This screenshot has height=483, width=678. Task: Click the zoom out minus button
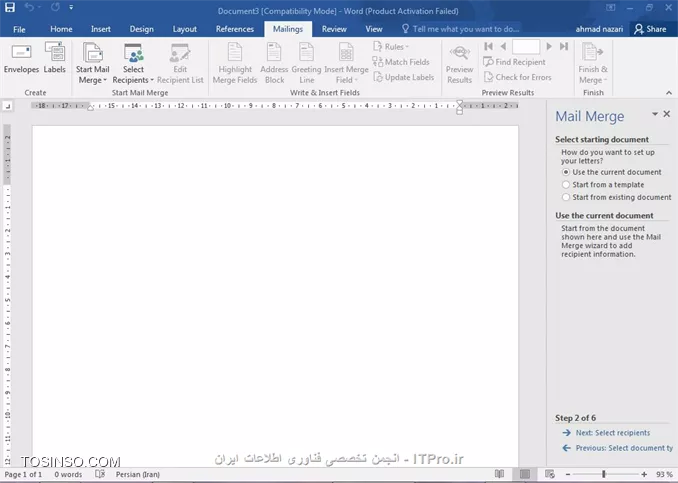pyautogui.click(x=568, y=474)
